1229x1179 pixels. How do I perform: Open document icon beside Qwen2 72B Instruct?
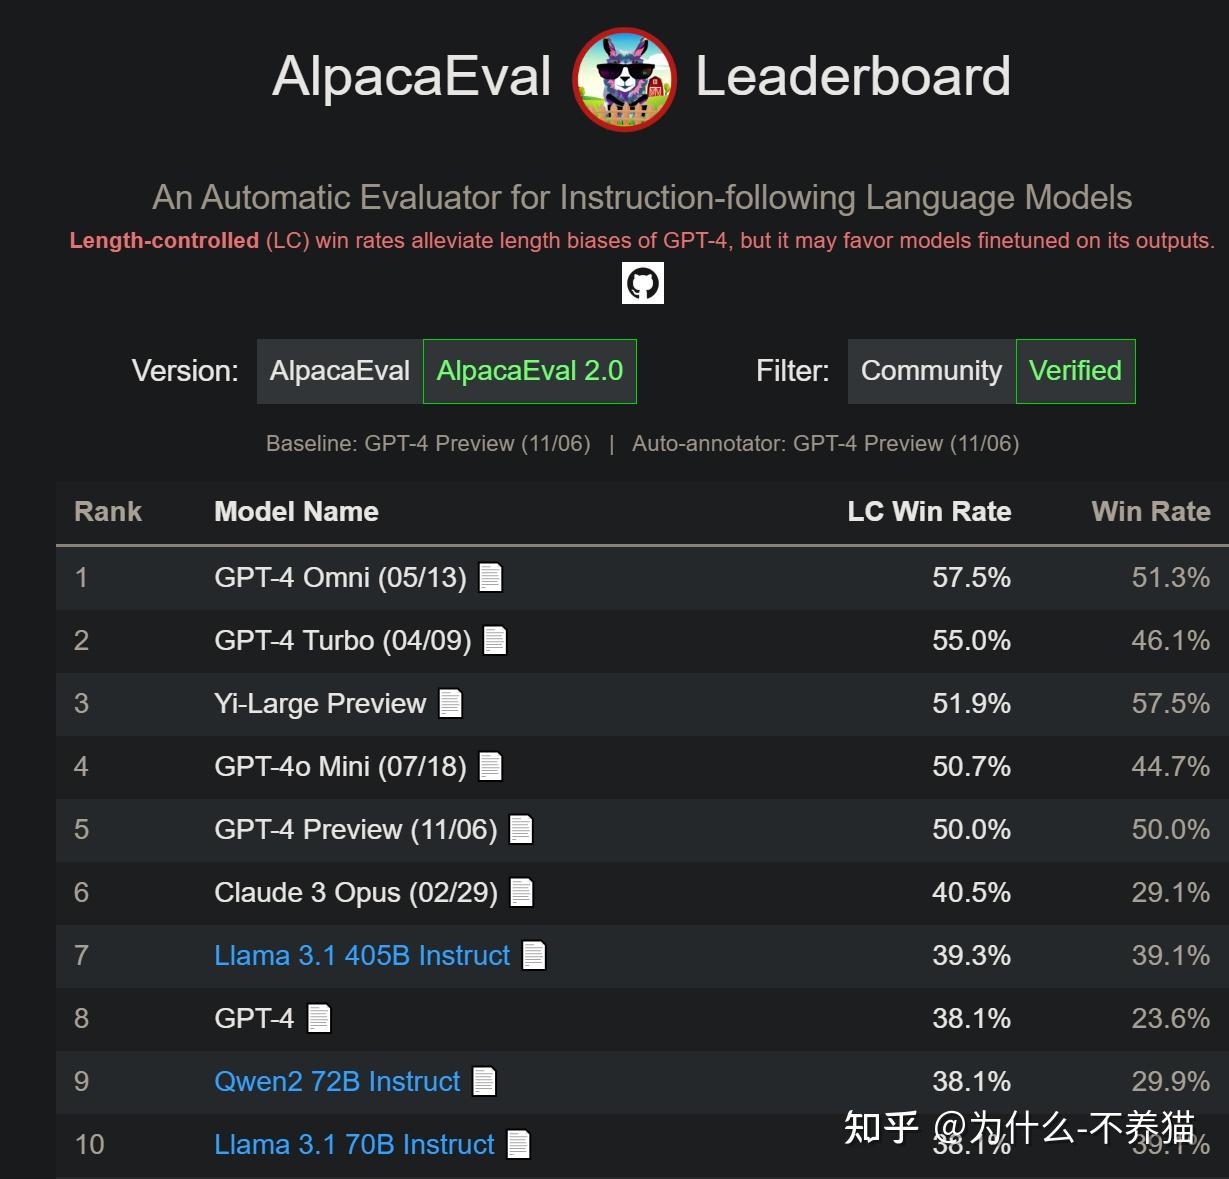pos(484,1081)
